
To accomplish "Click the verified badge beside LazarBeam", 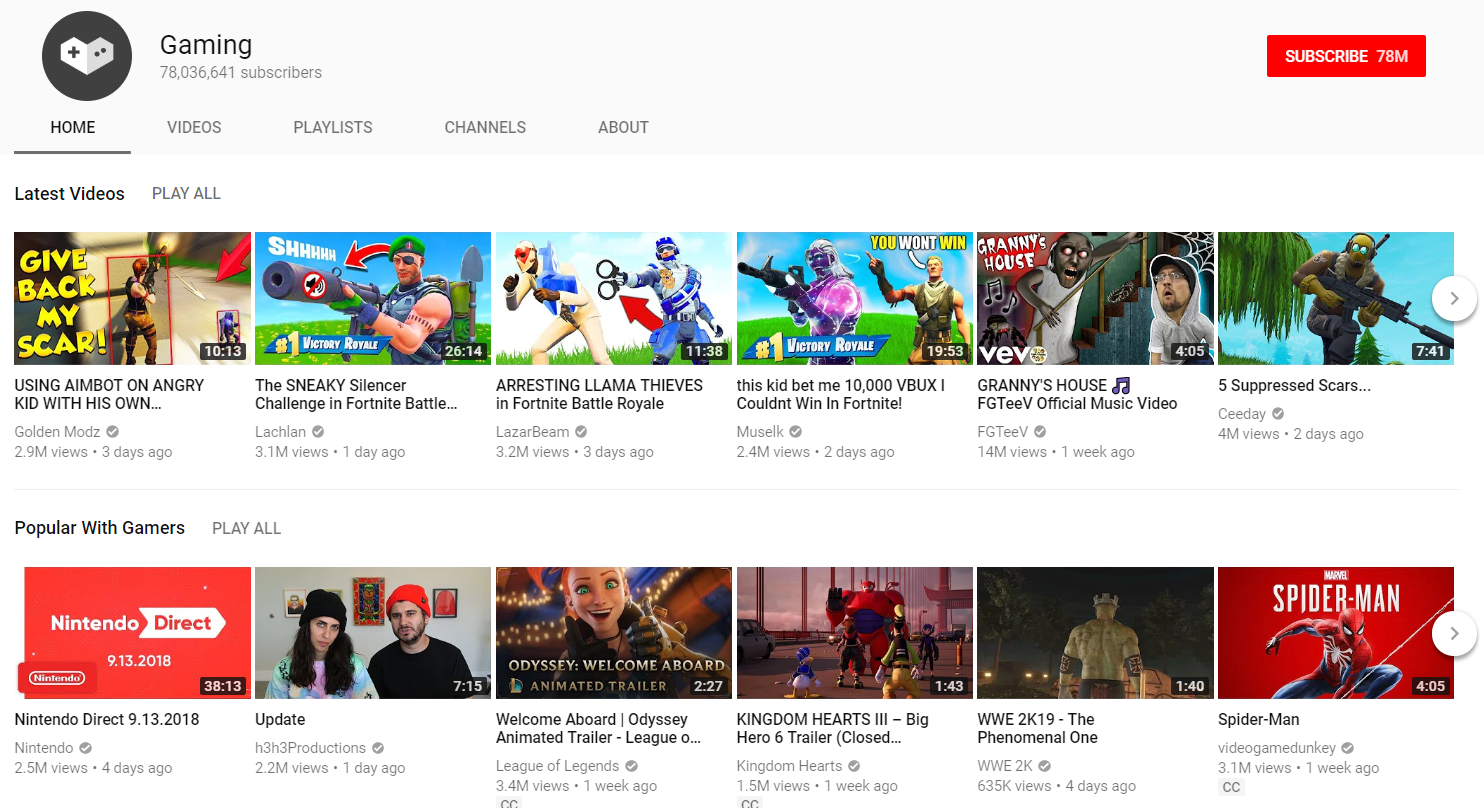I will (581, 432).
